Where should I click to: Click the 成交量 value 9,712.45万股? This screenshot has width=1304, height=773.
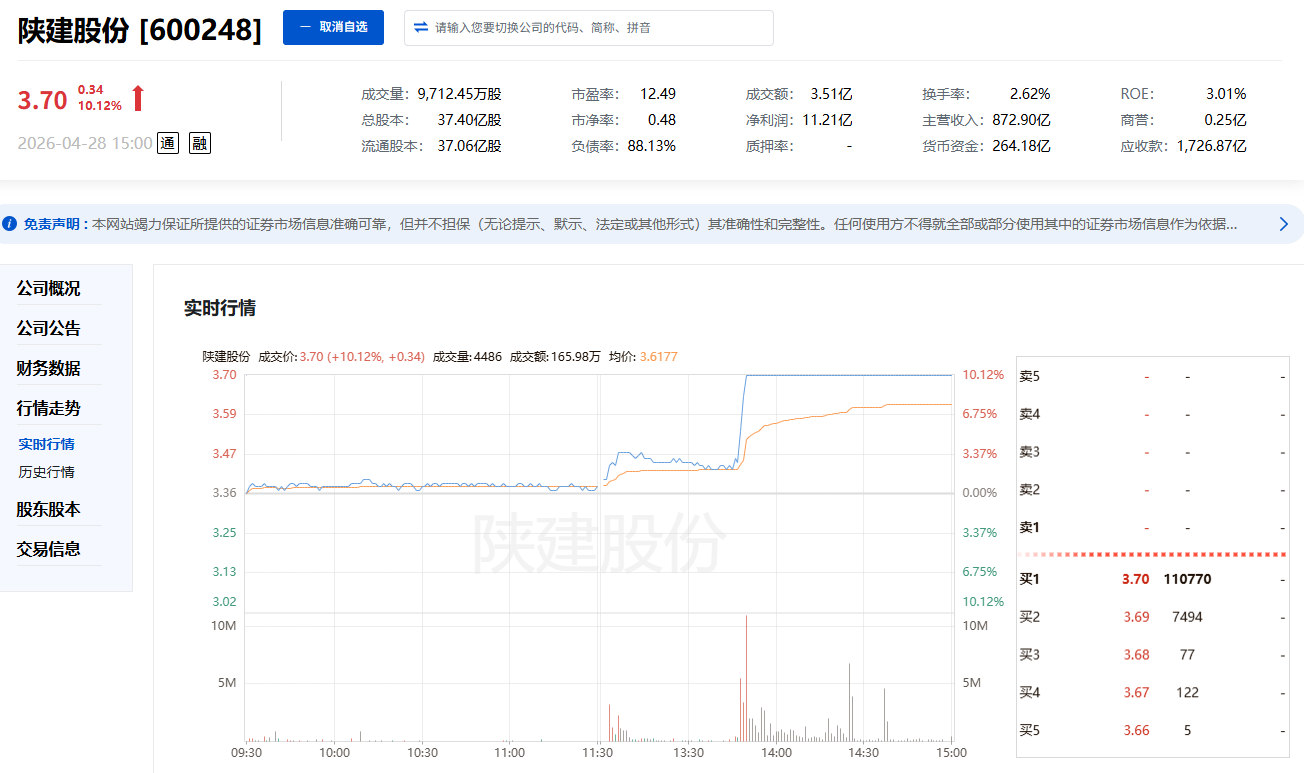(x=459, y=94)
